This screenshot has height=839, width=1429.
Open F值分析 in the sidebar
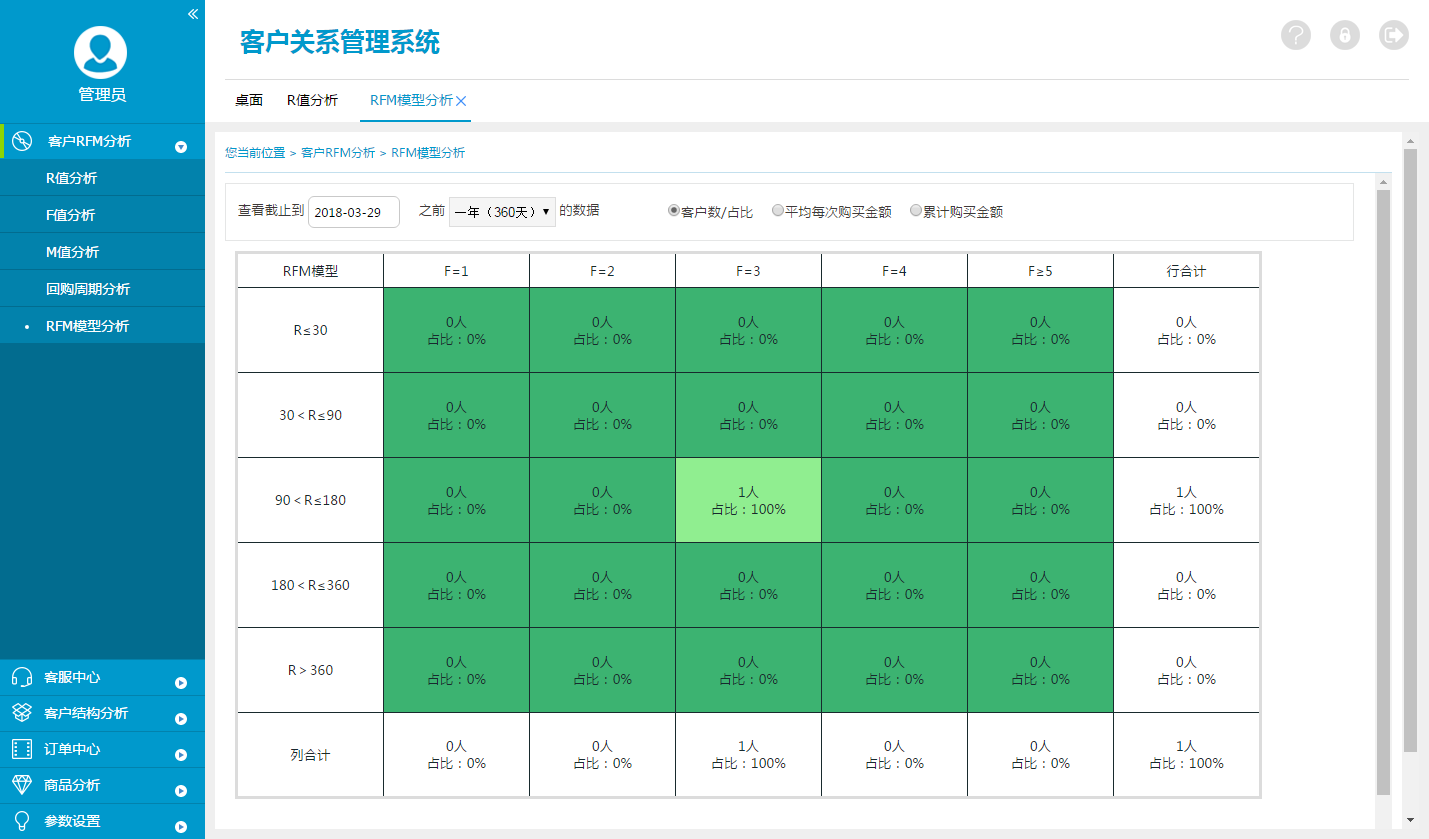click(71, 215)
